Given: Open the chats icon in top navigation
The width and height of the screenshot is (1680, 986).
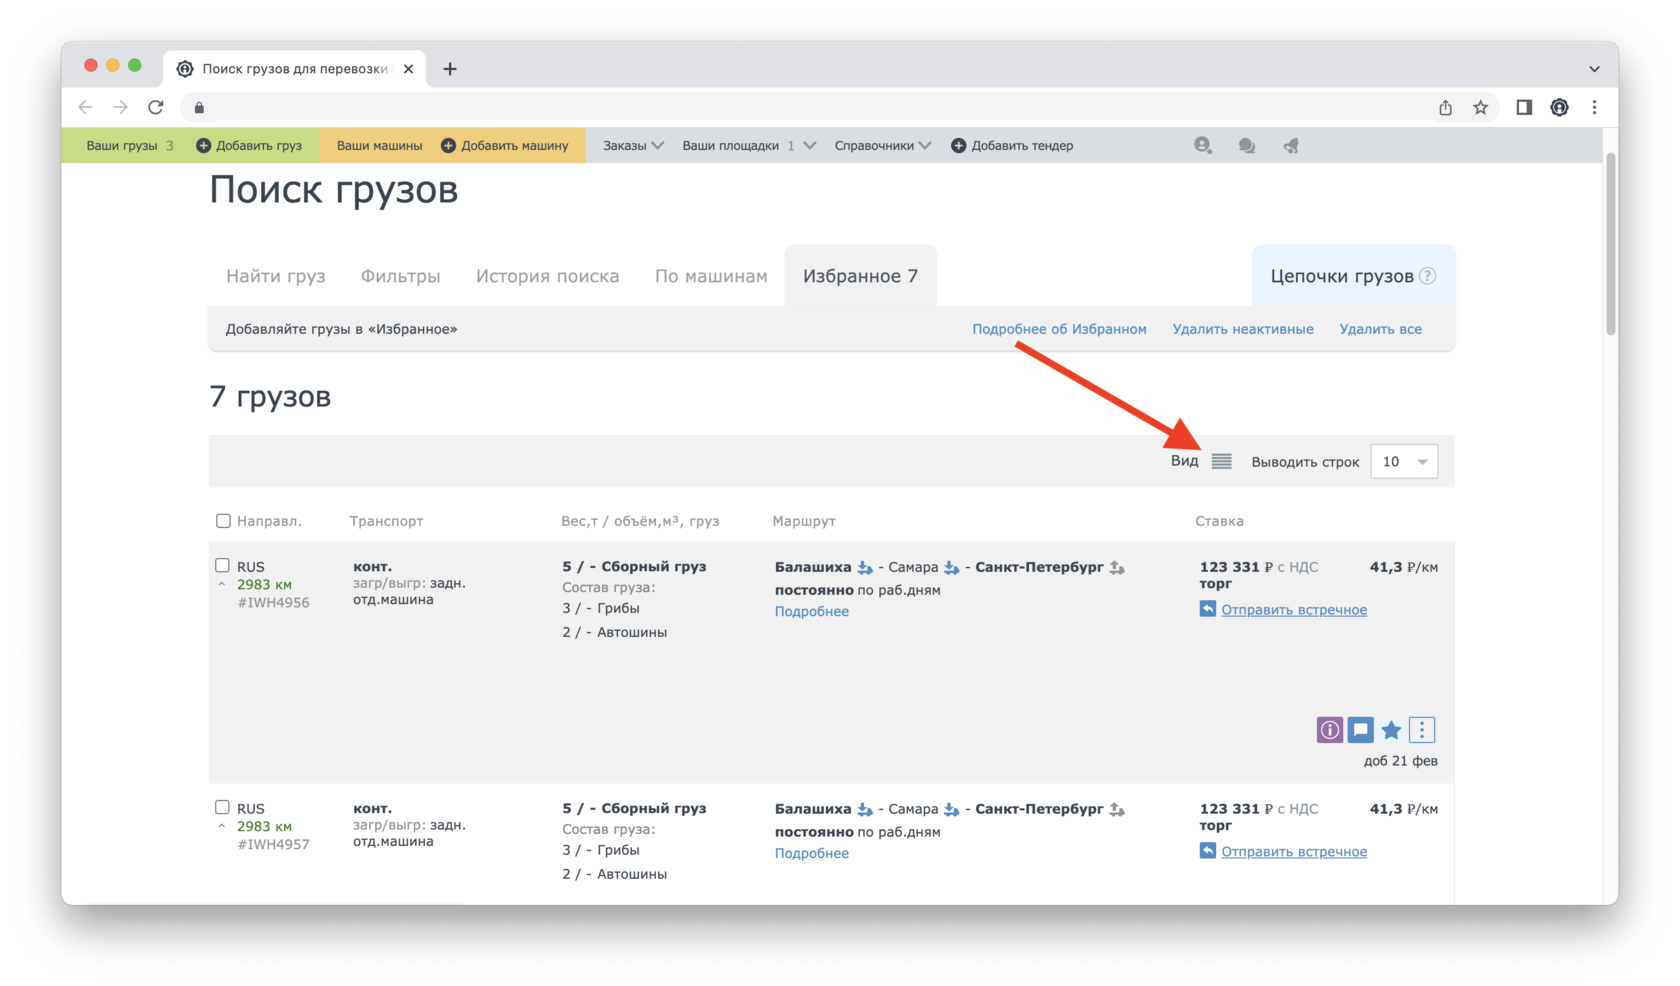Looking at the screenshot, I should (x=1247, y=146).
